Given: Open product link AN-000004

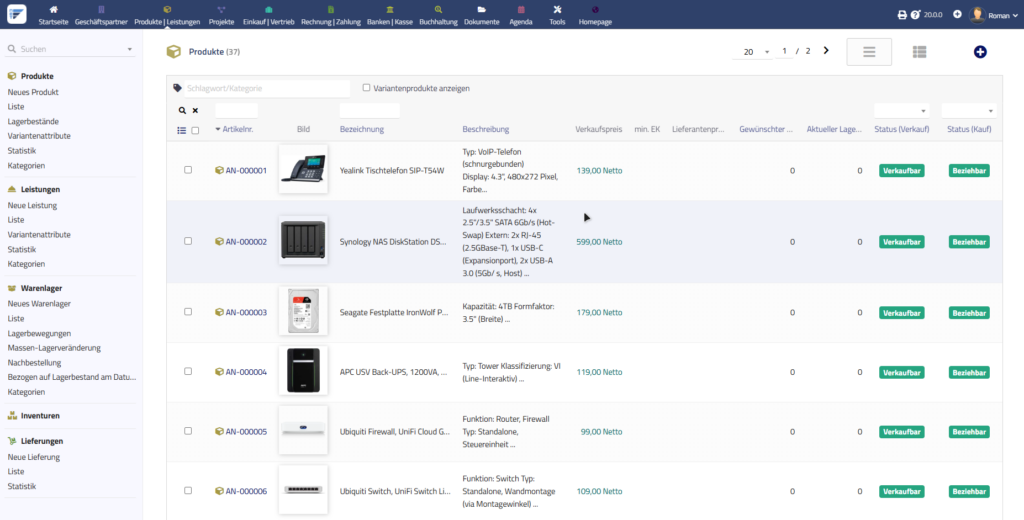Looking at the screenshot, I should pyautogui.click(x=246, y=372).
